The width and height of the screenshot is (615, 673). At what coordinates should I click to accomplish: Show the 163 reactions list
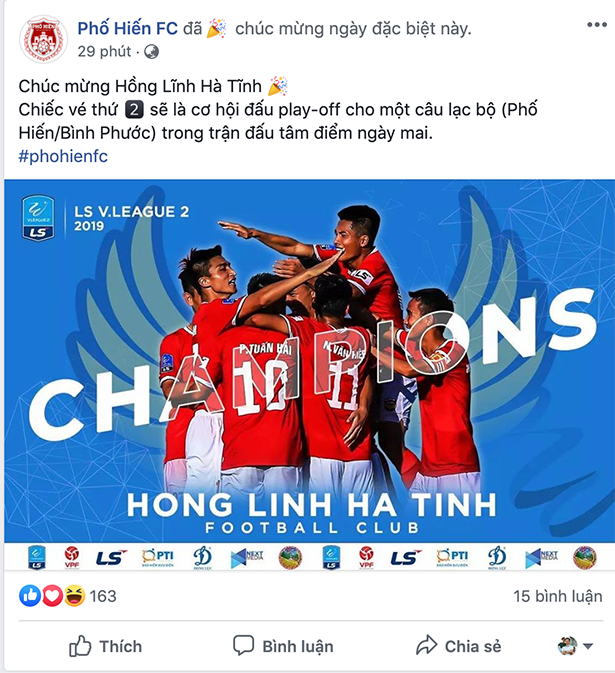[103, 596]
